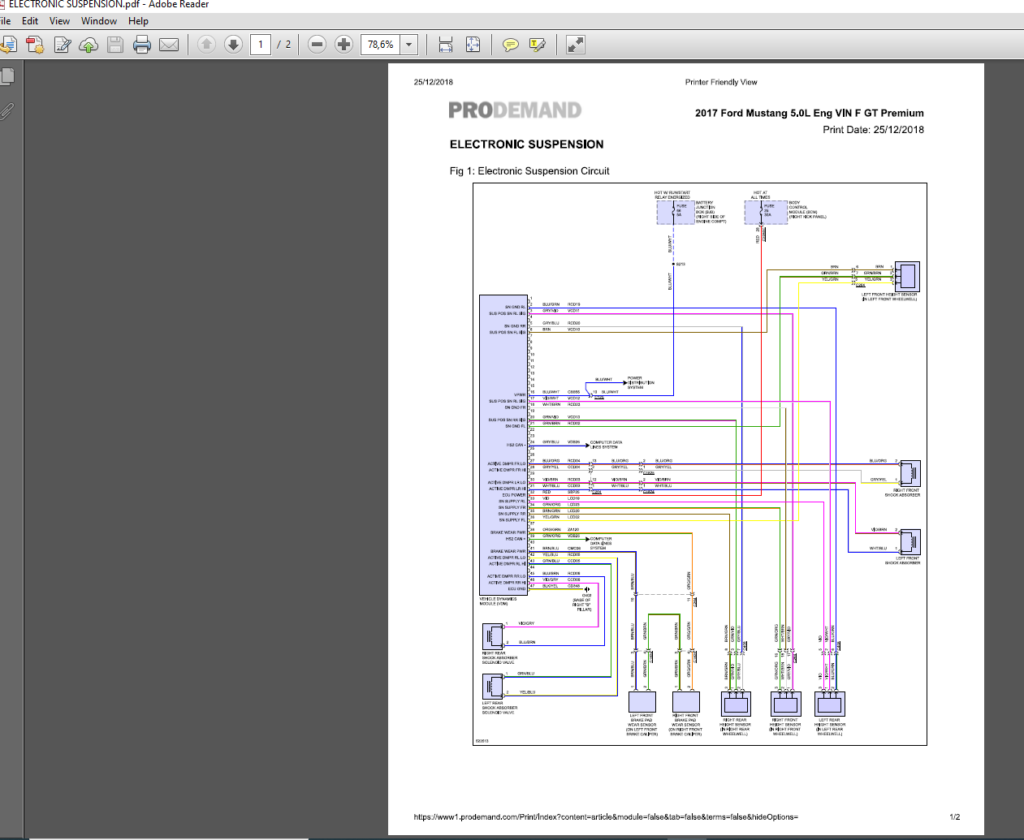Open the Sign document tool
Screen dimensions: 1024x840
62,44
